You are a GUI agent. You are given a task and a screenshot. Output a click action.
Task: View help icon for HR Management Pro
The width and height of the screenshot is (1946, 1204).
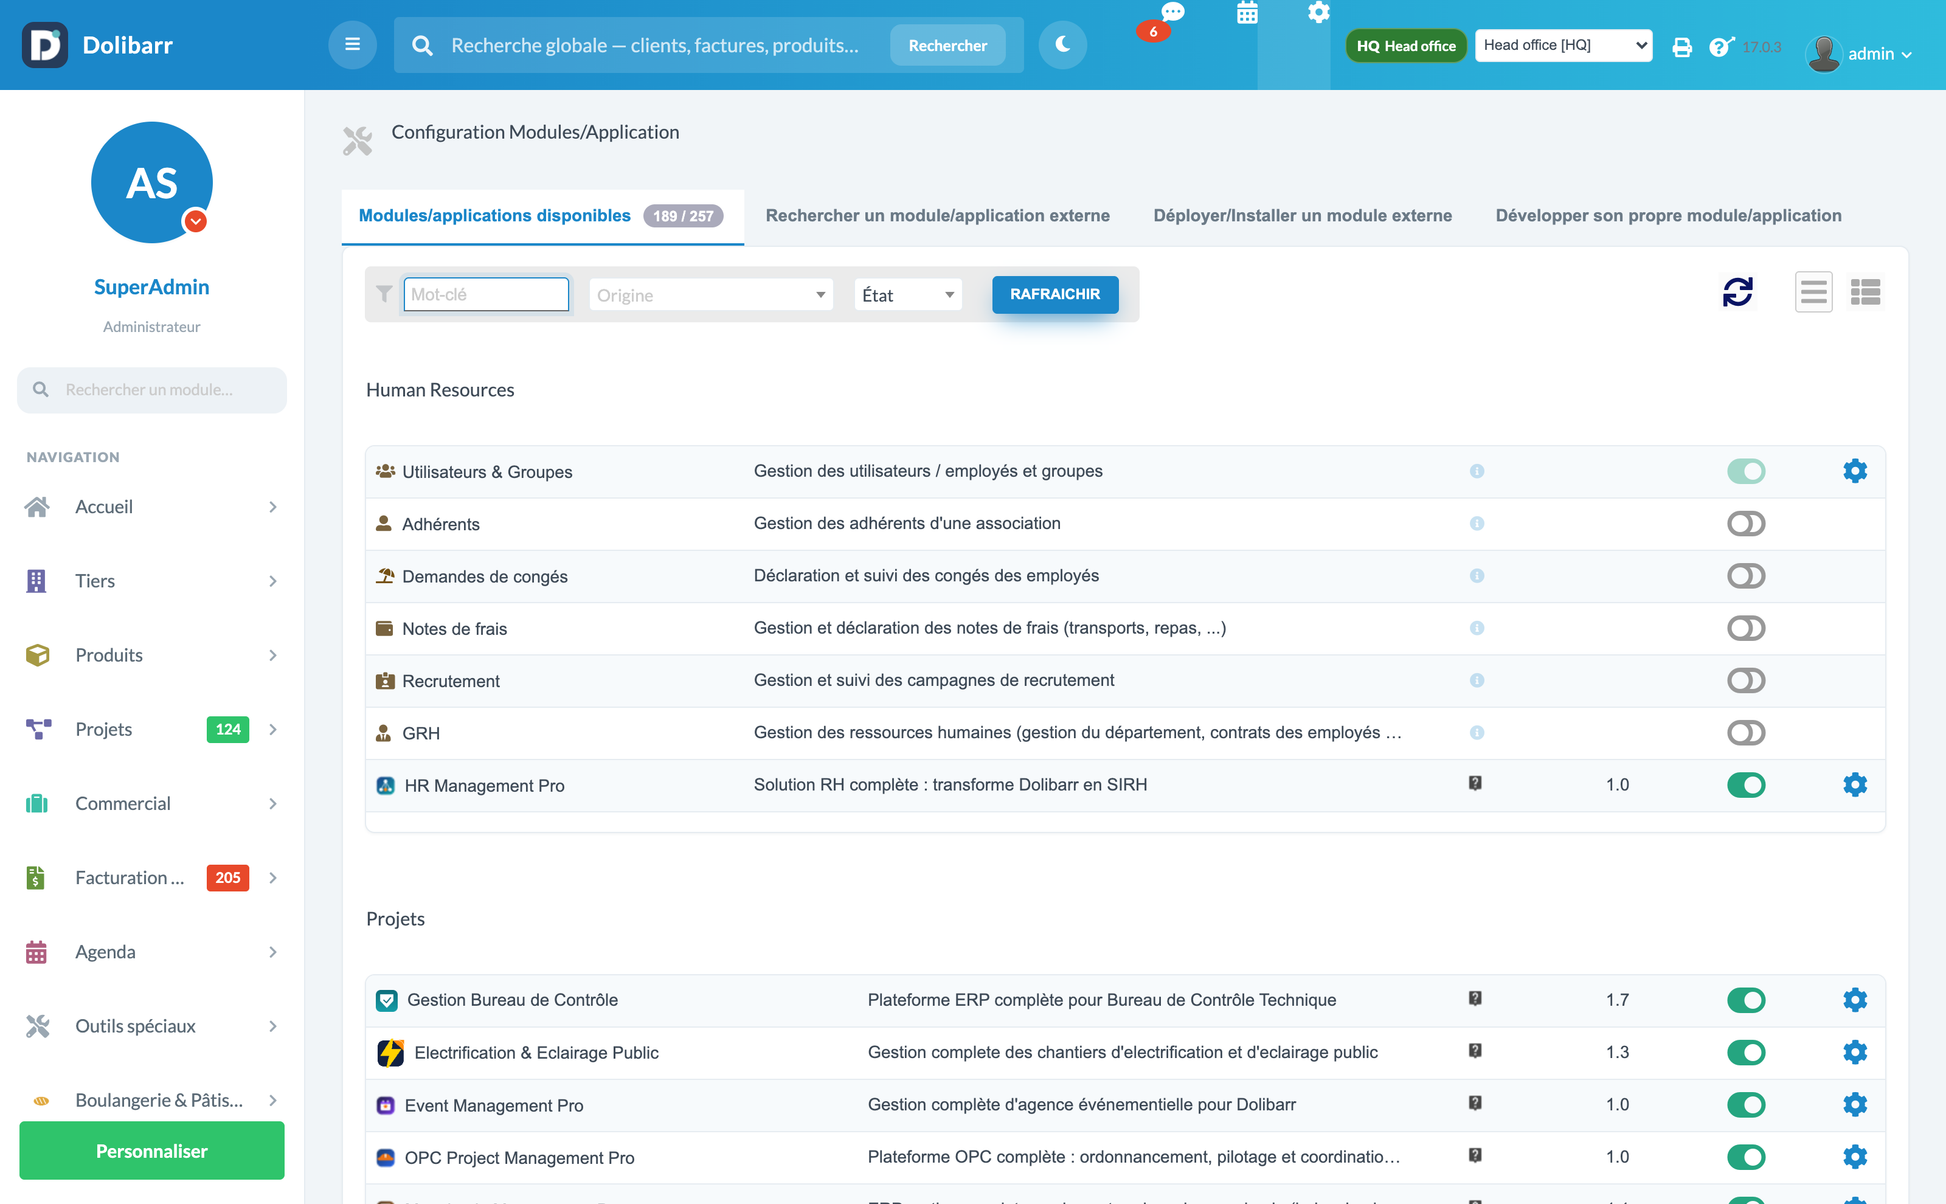(1475, 784)
